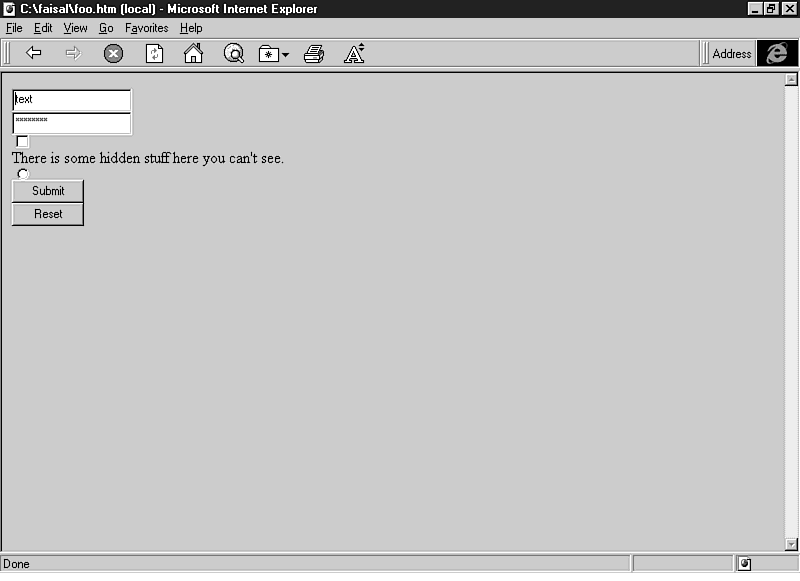Click the Internet Explorer logo

(777, 54)
